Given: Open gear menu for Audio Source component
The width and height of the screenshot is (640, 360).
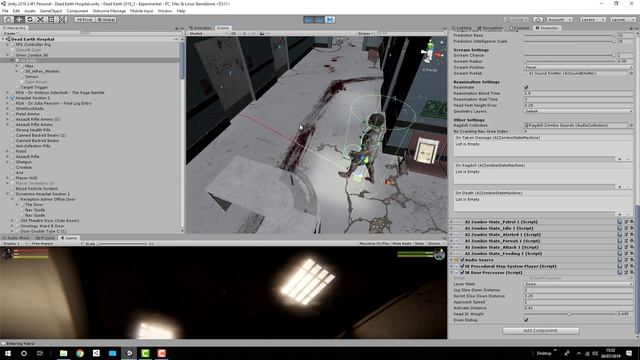Looking at the screenshot, I should pyautogui.click(x=631, y=260).
